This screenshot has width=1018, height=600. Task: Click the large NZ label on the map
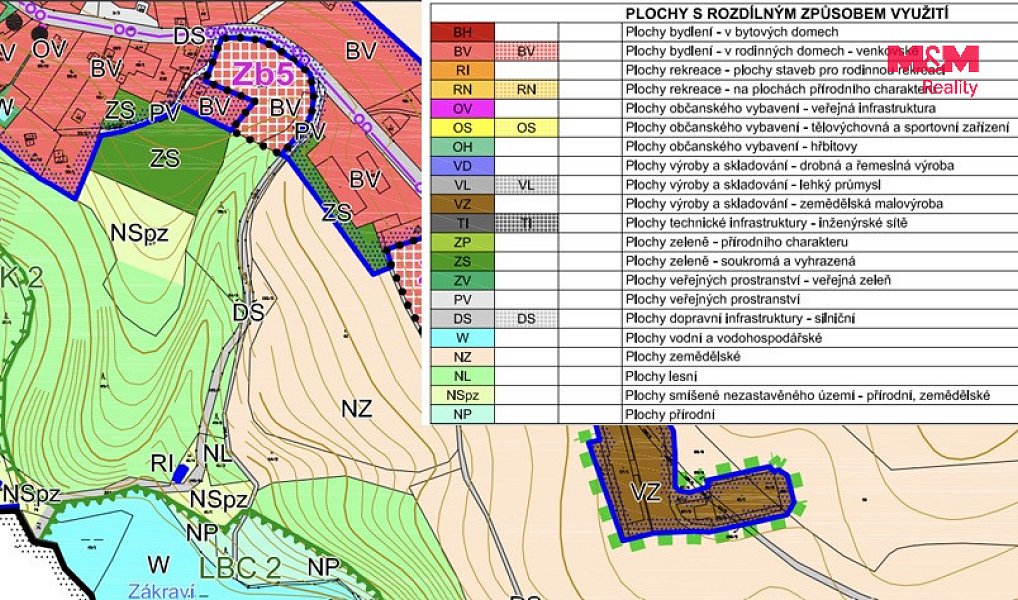coord(357,408)
